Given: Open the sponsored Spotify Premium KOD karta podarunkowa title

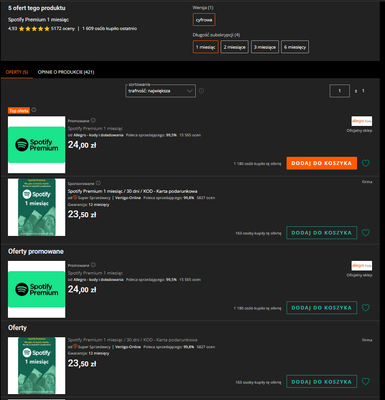Looking at the screenshot, I should [132, 191].
